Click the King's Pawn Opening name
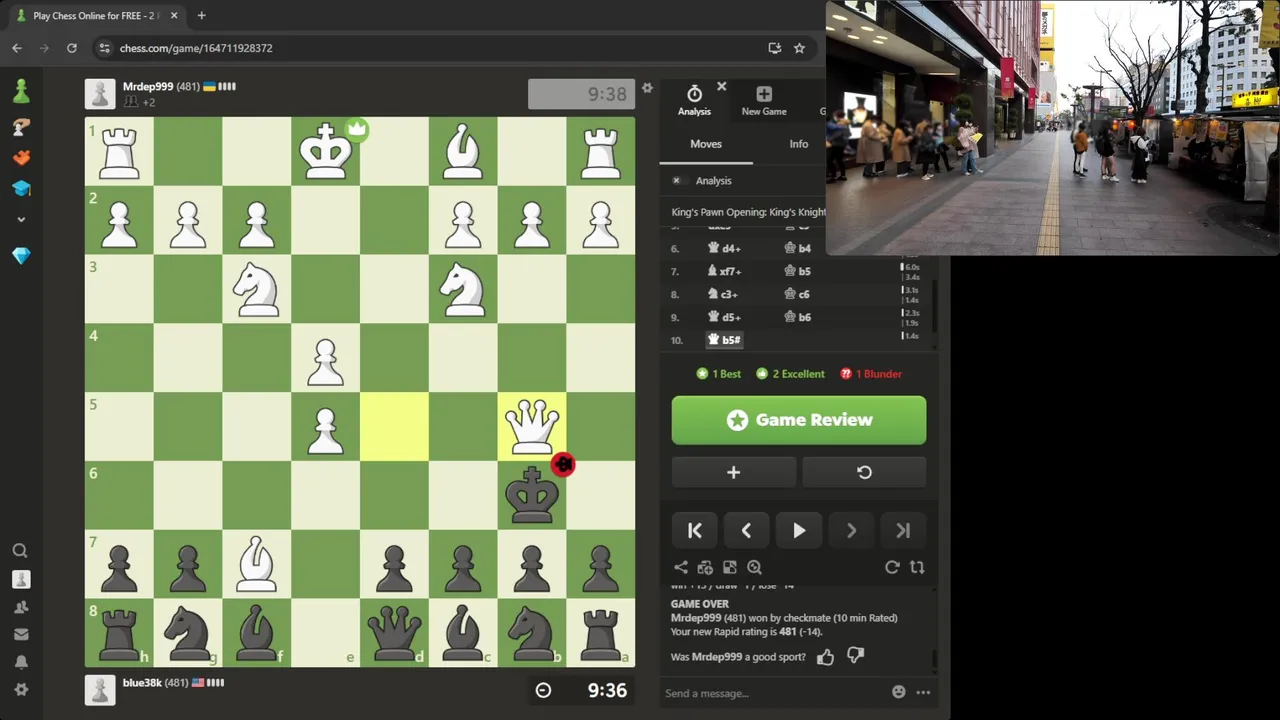 point(749,212)
